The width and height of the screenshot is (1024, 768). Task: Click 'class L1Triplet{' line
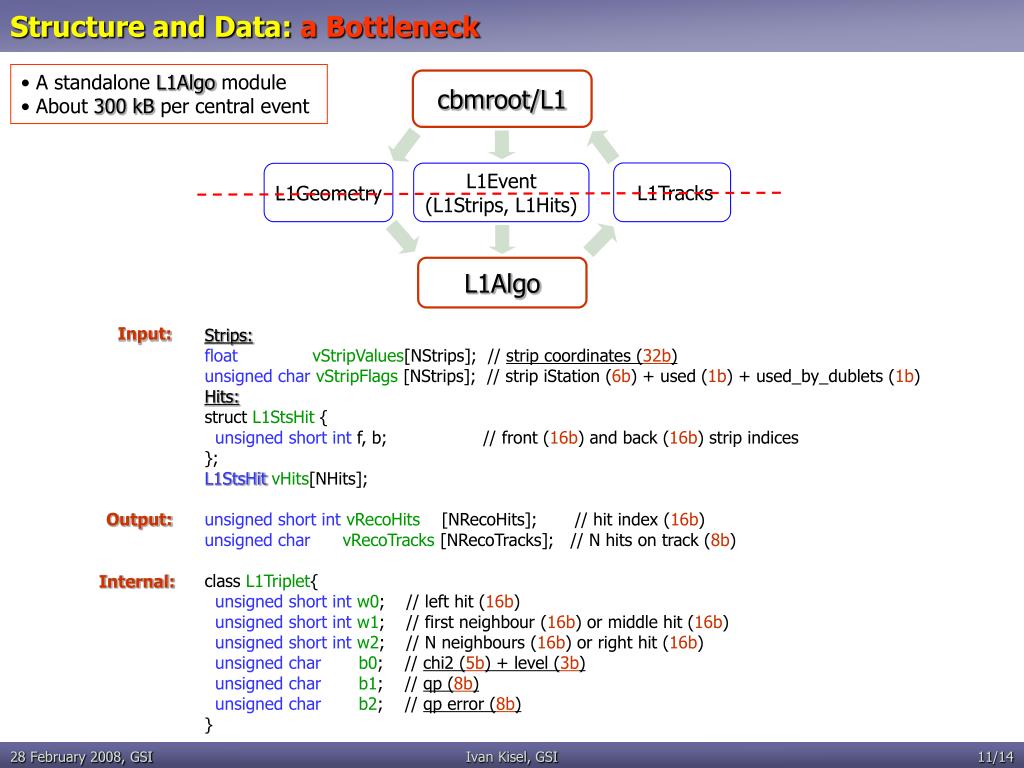pyautogui.click(x=261, y=581)
